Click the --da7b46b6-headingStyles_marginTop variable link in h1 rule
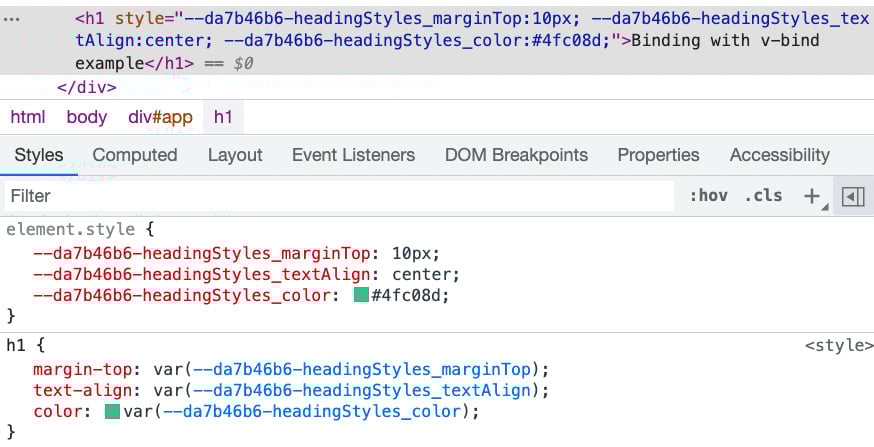Viewport: 874px width, 447px height. click(x=362, y=370)
